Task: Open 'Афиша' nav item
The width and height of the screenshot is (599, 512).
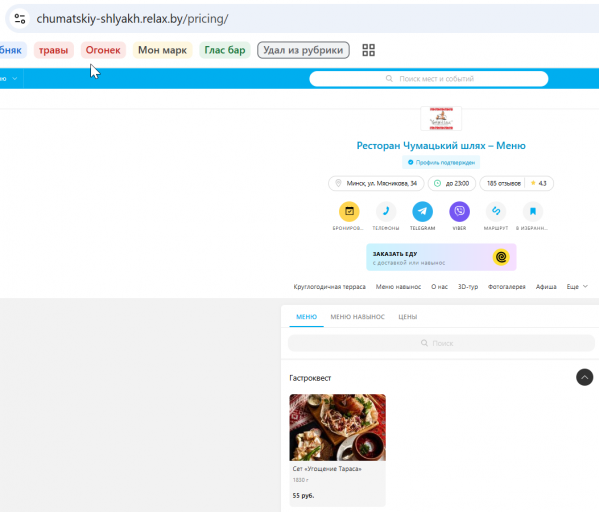Action: click(546, 287)
